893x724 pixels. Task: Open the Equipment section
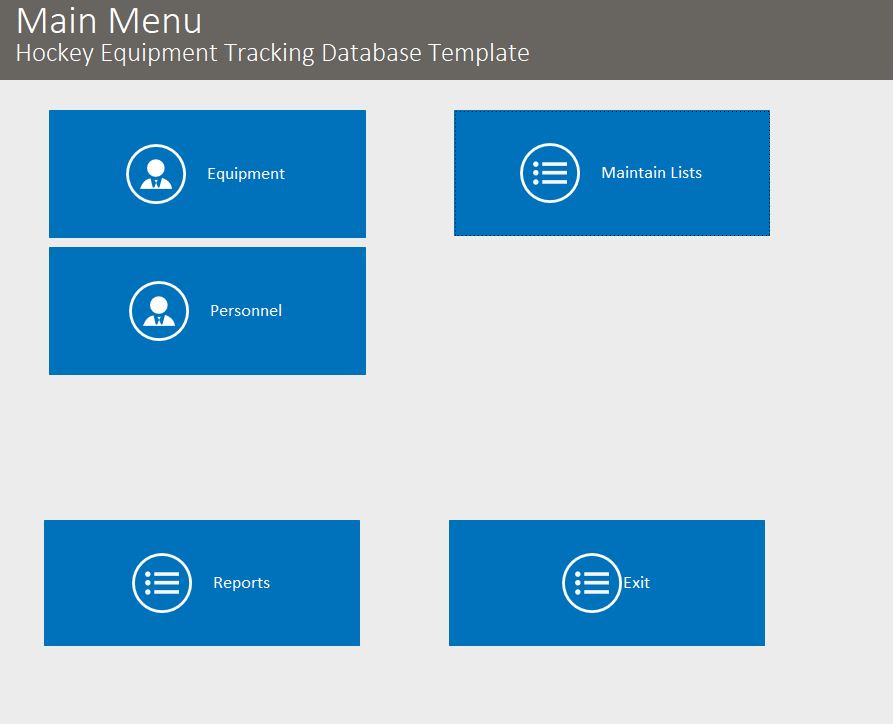(x=207, y=174)
